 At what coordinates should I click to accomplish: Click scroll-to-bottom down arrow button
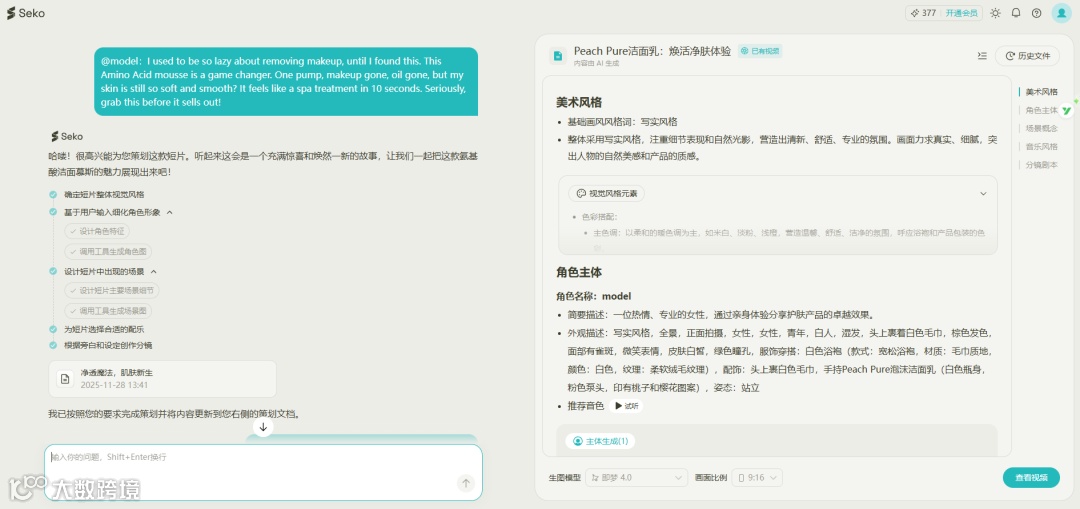point(263,427)
